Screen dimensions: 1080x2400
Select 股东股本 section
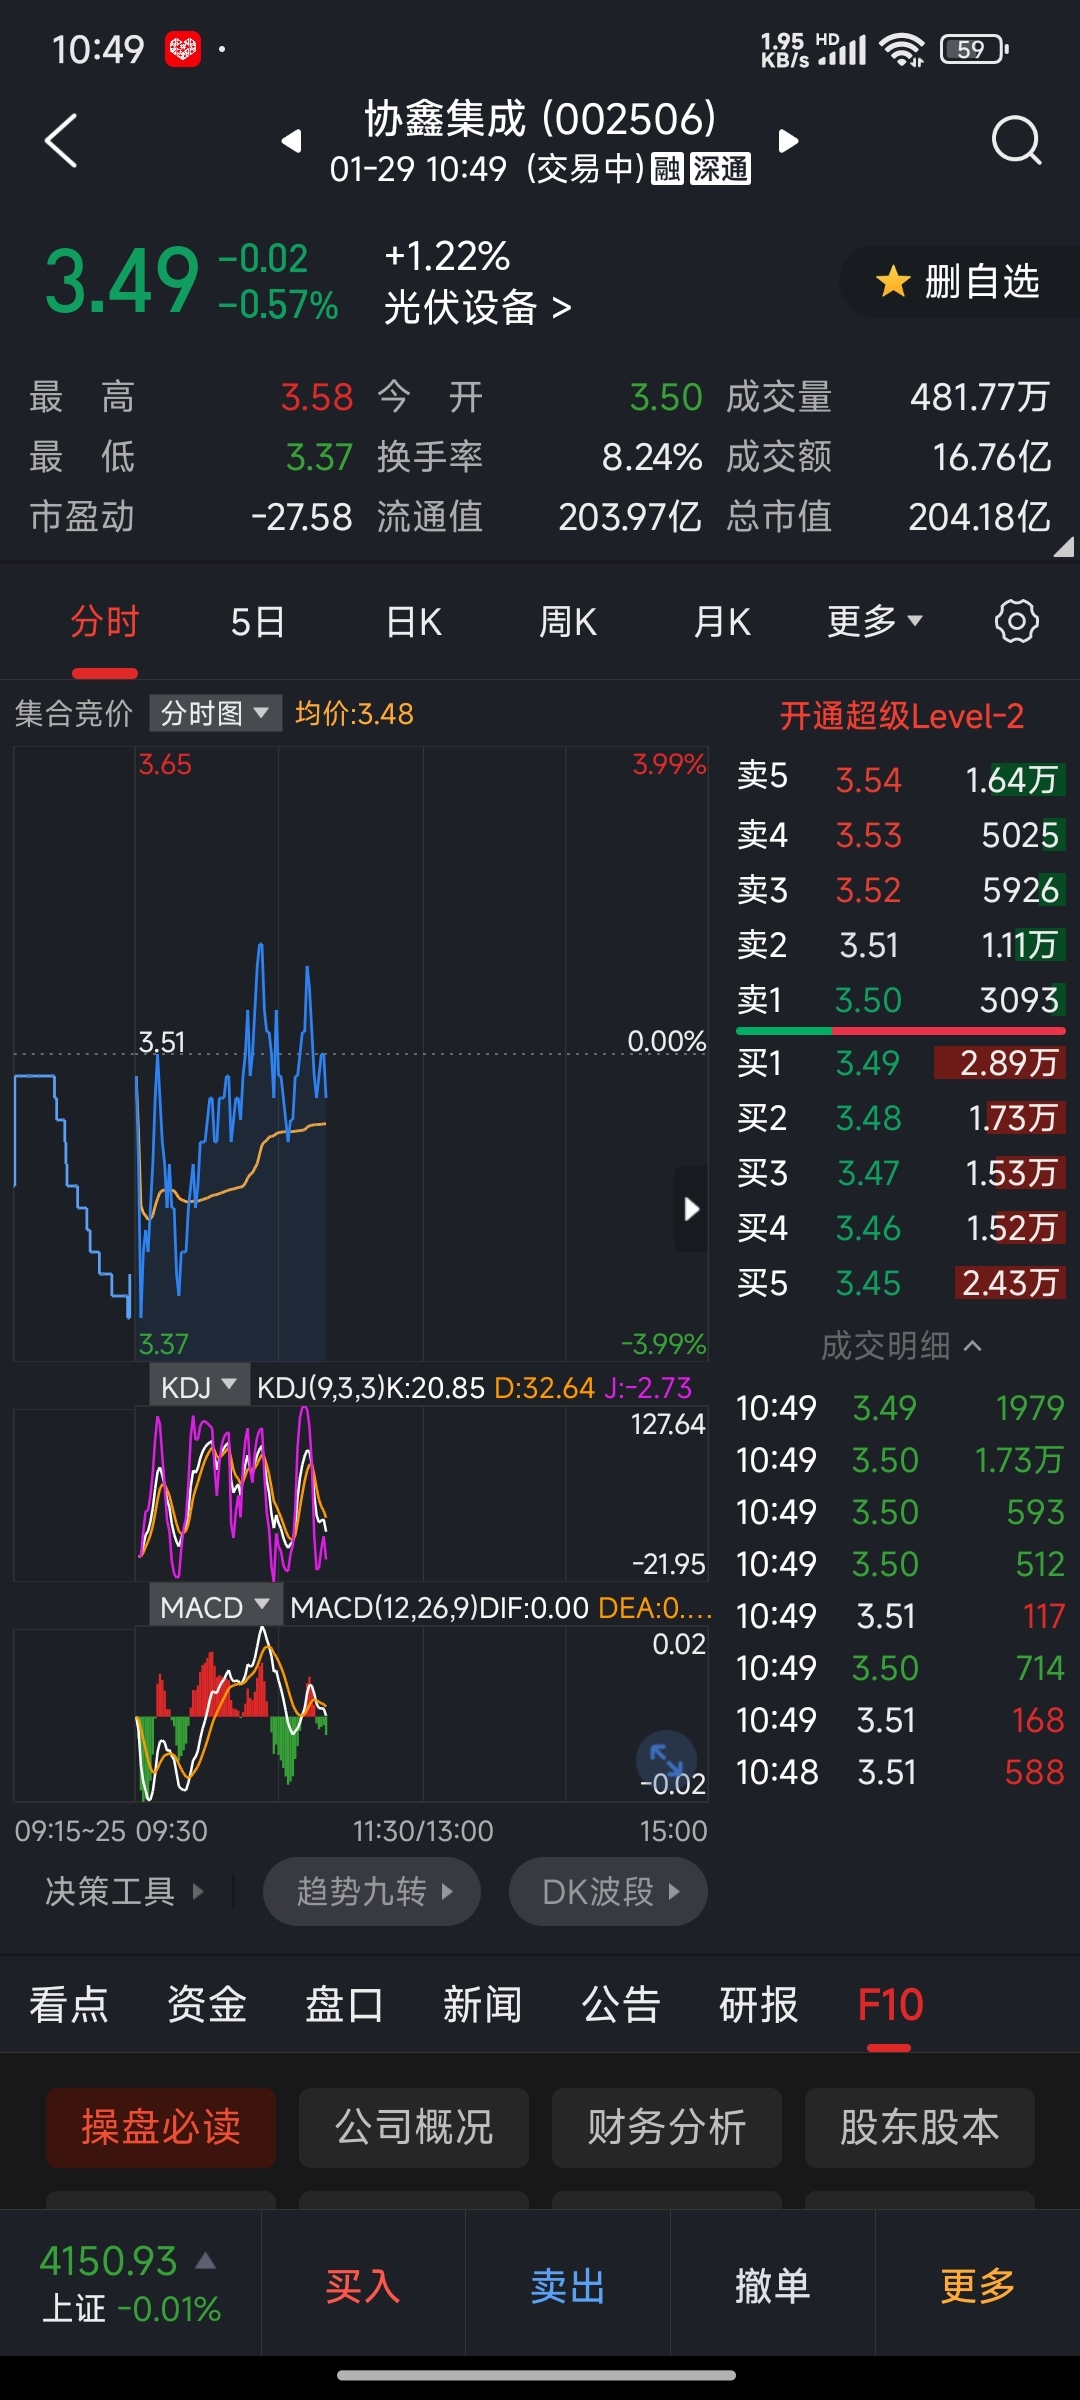[x=920, y=2127]
